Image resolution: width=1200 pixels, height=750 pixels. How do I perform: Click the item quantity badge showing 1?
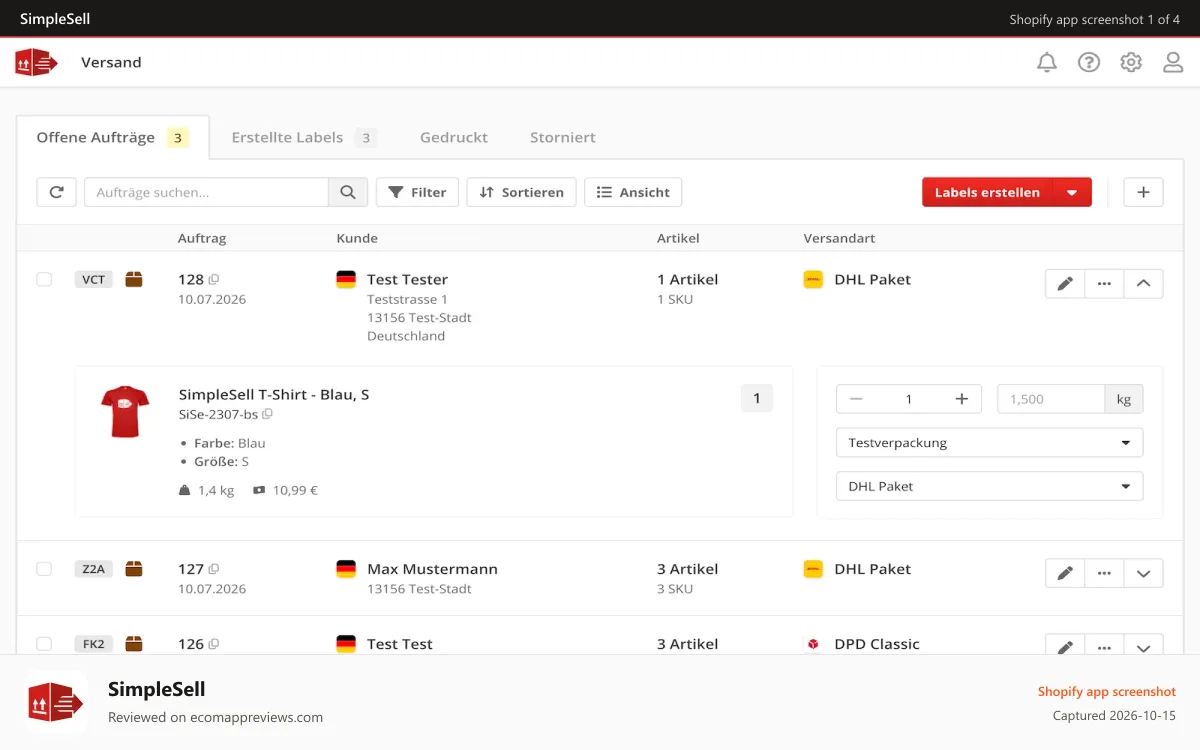pos(757,398)
